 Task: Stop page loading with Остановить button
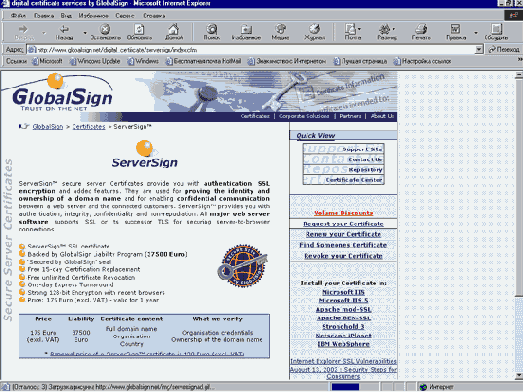coord(105,32)
